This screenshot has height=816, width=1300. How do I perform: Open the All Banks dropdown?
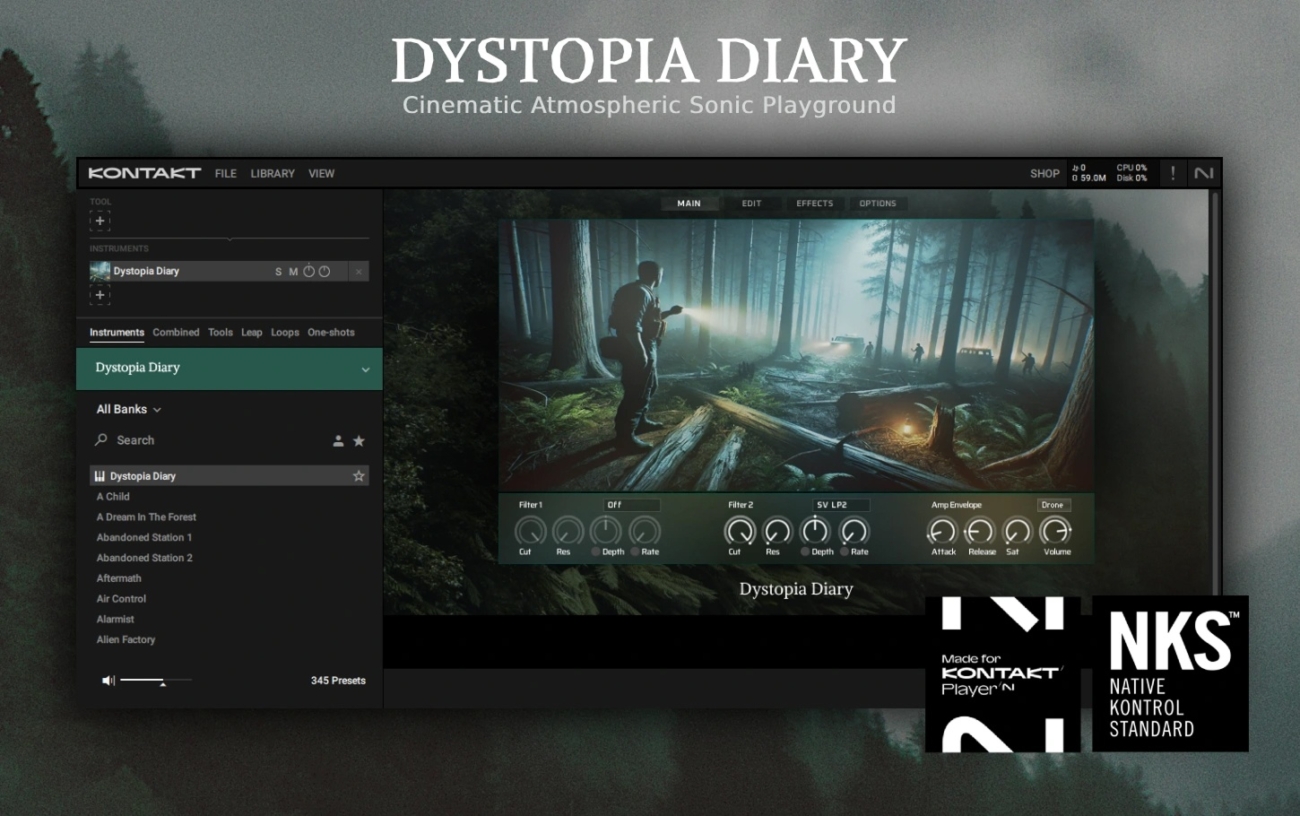click(x=128, y=410)
